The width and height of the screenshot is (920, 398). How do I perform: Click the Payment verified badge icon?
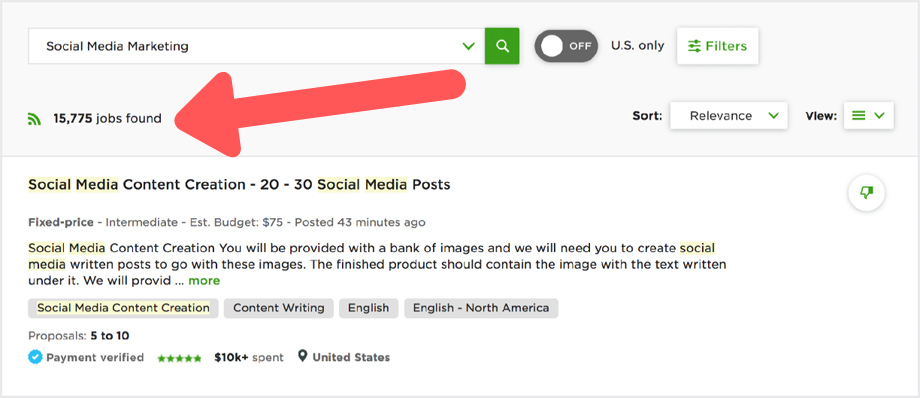pyautogui.click(x=35, y=357)
